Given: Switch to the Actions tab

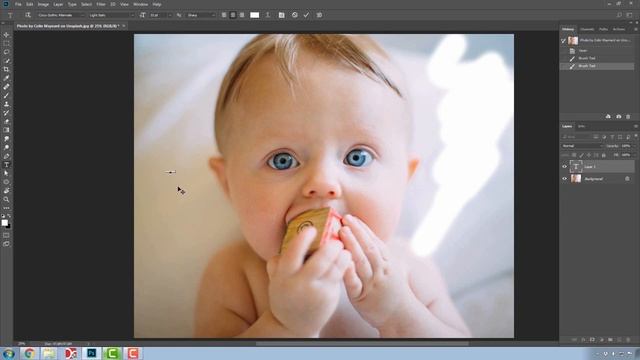Looking at the screenshot, I should [x=619, y=29].
